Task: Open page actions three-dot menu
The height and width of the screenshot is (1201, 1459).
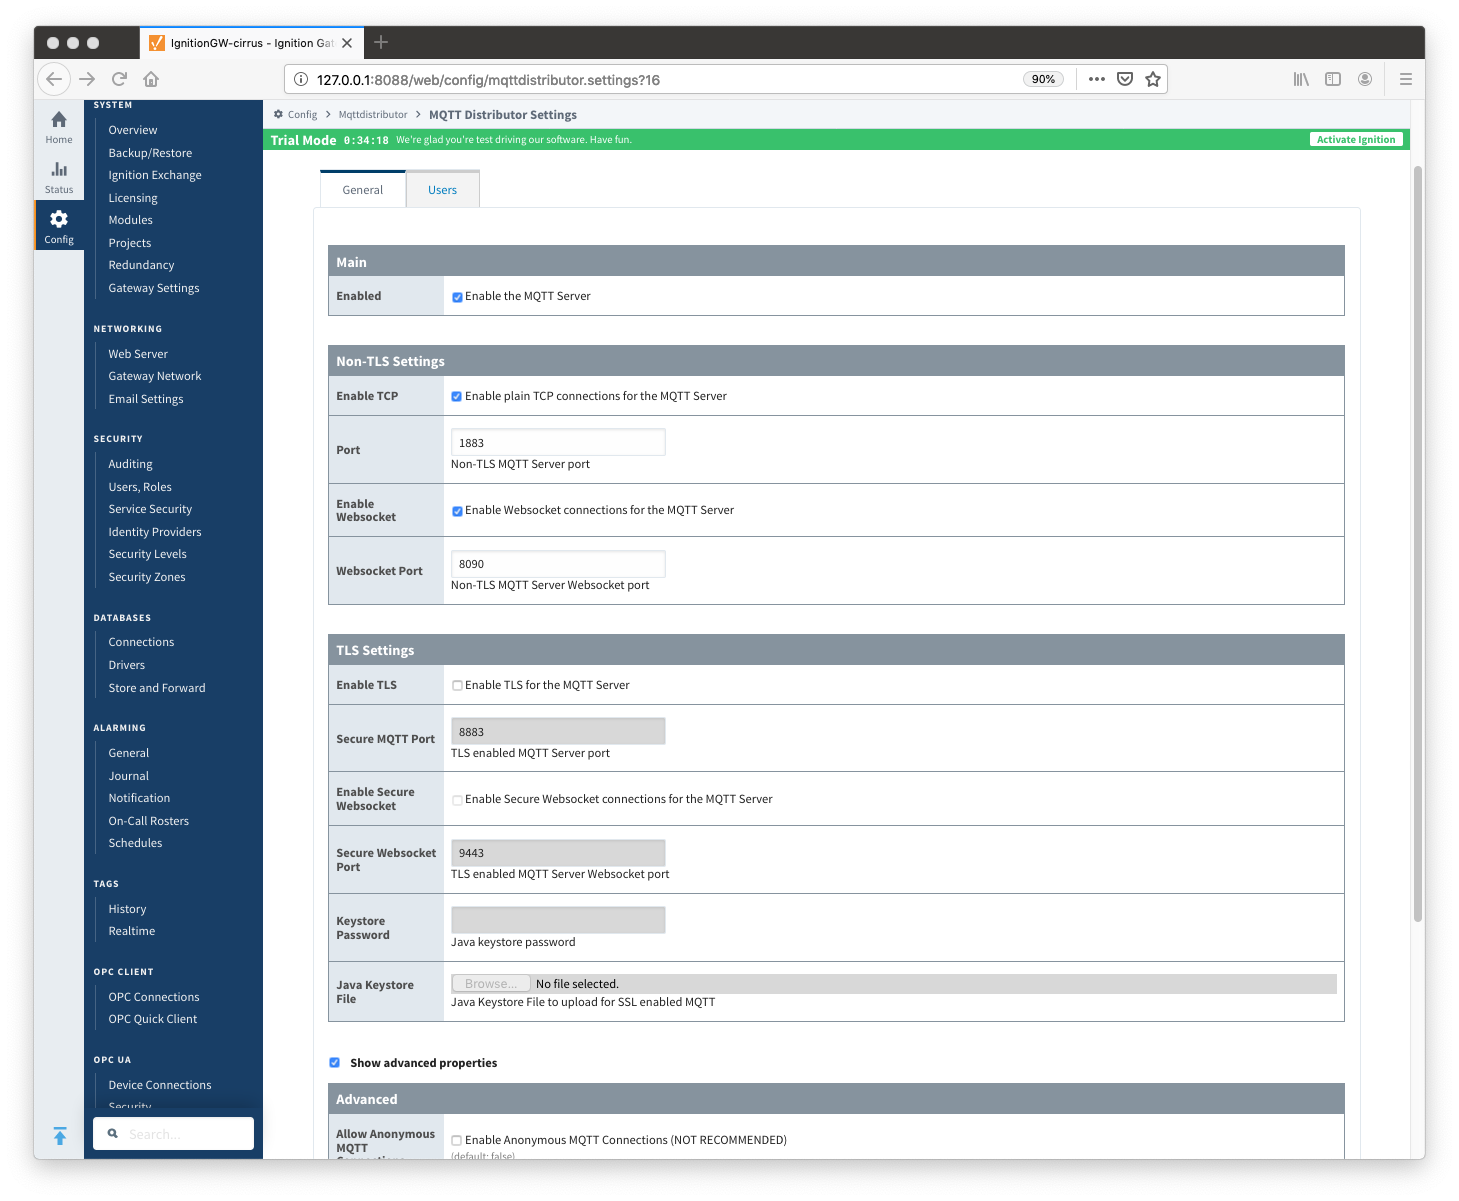Action: pyautogui.click(x=1097, y=79)
